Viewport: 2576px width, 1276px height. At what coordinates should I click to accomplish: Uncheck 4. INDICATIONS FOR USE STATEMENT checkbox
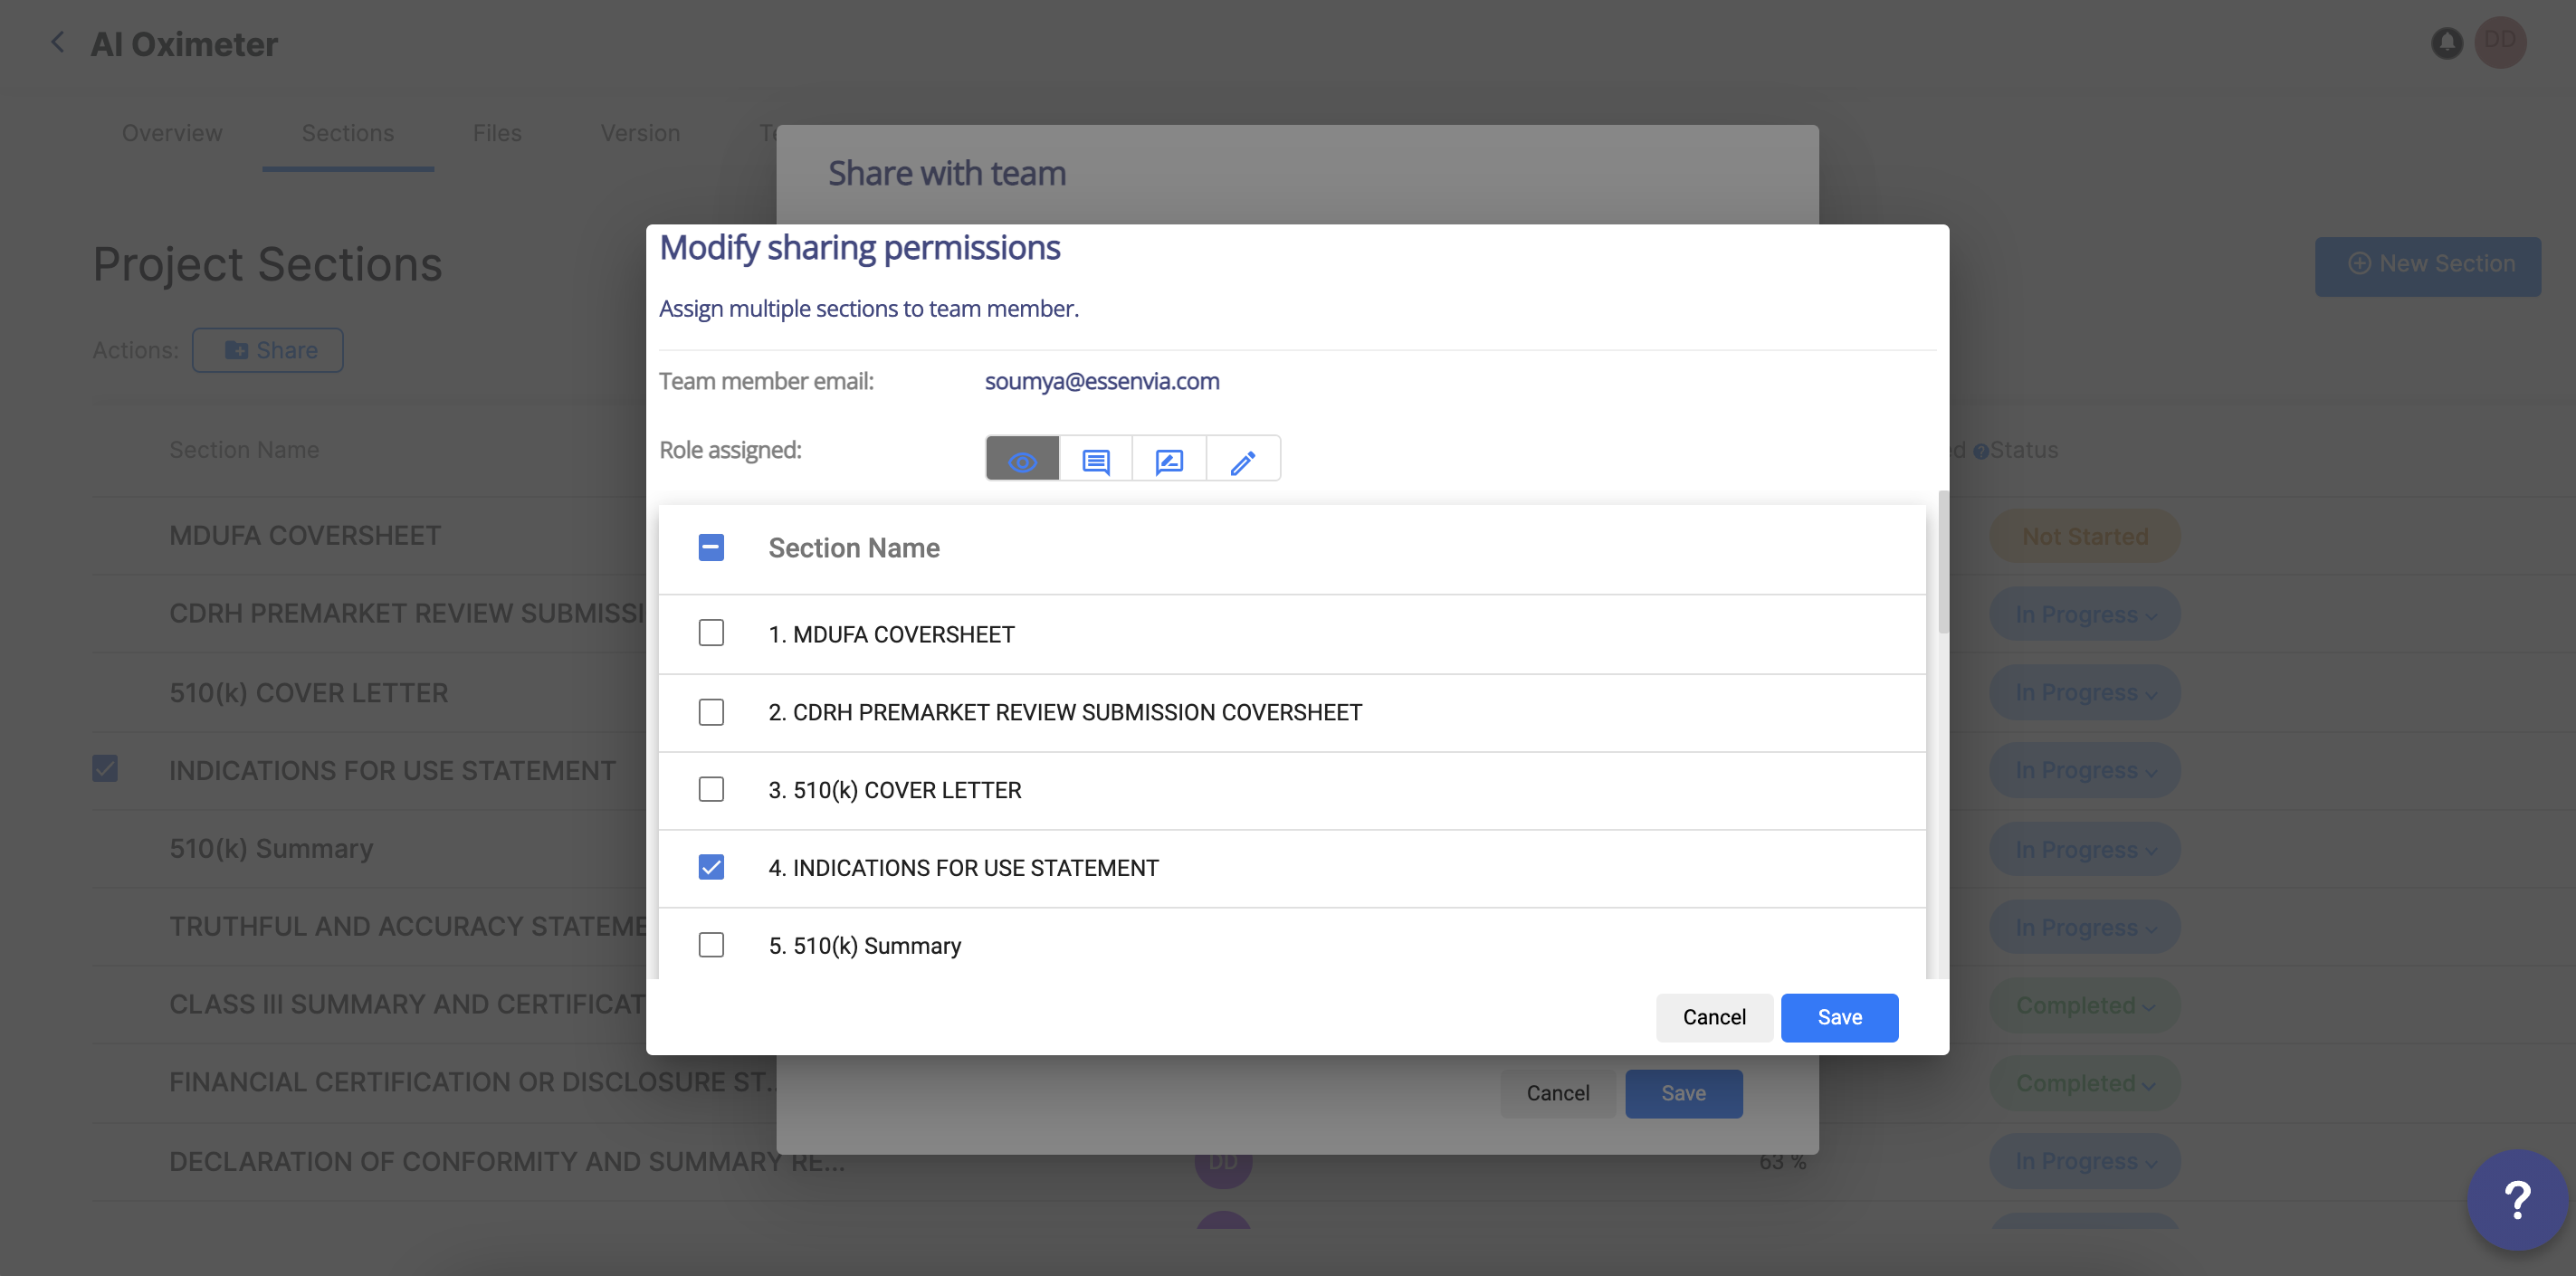pos(711,867)
